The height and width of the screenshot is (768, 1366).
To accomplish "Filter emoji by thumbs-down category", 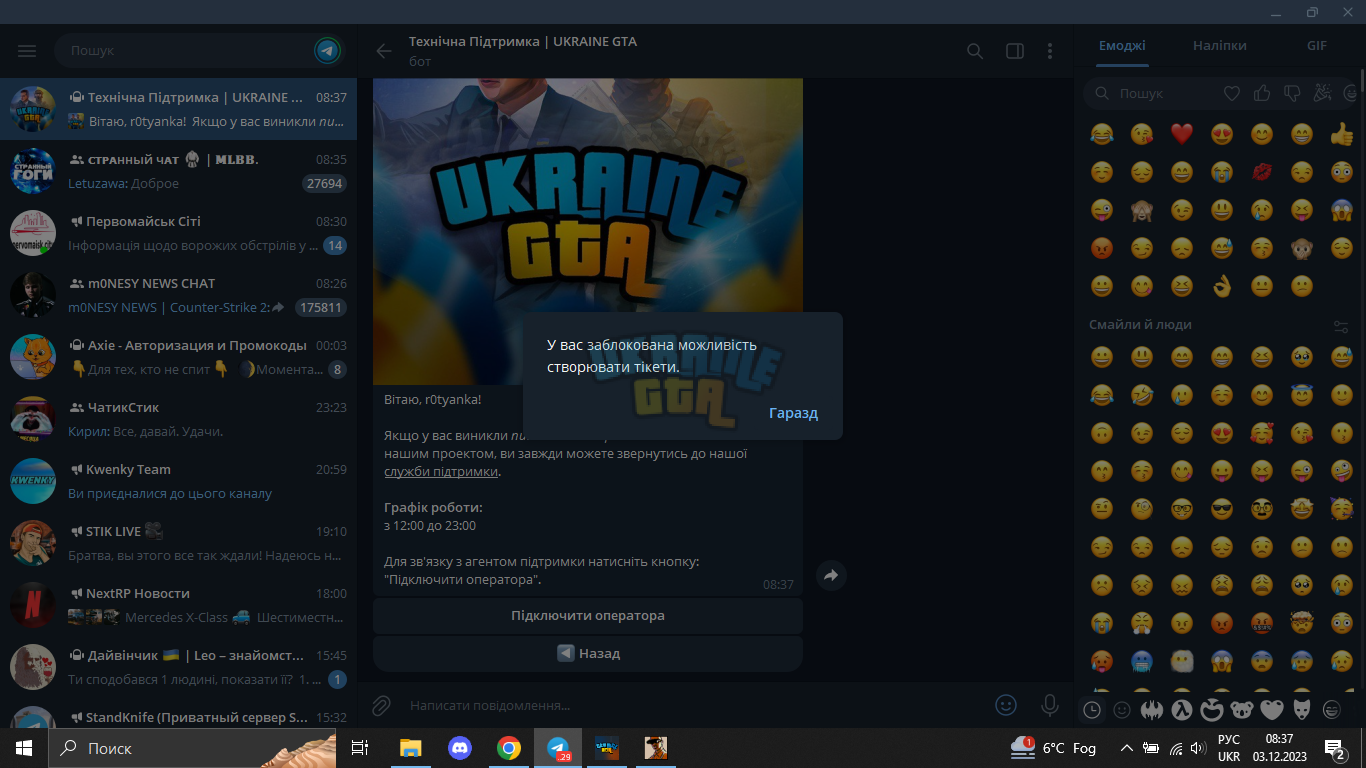I will (1292, 93).
